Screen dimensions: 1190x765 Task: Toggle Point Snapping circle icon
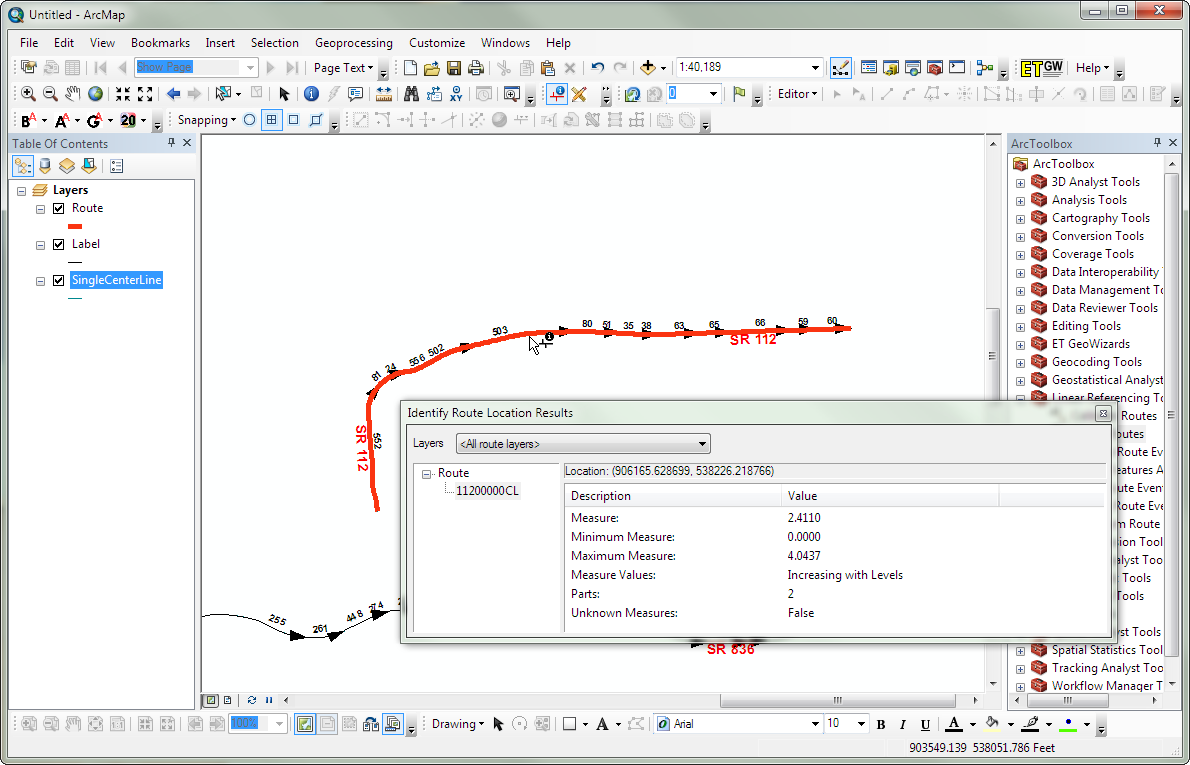point(249,120)
